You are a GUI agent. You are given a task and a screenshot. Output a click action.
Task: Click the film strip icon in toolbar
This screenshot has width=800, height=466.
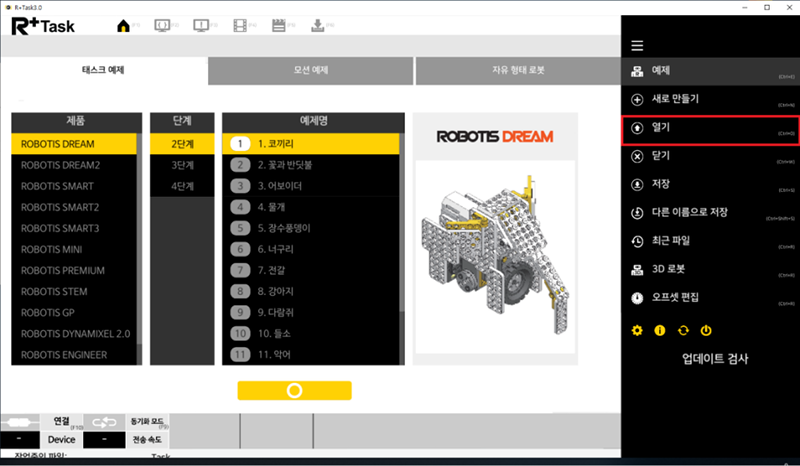pos(241,25)
